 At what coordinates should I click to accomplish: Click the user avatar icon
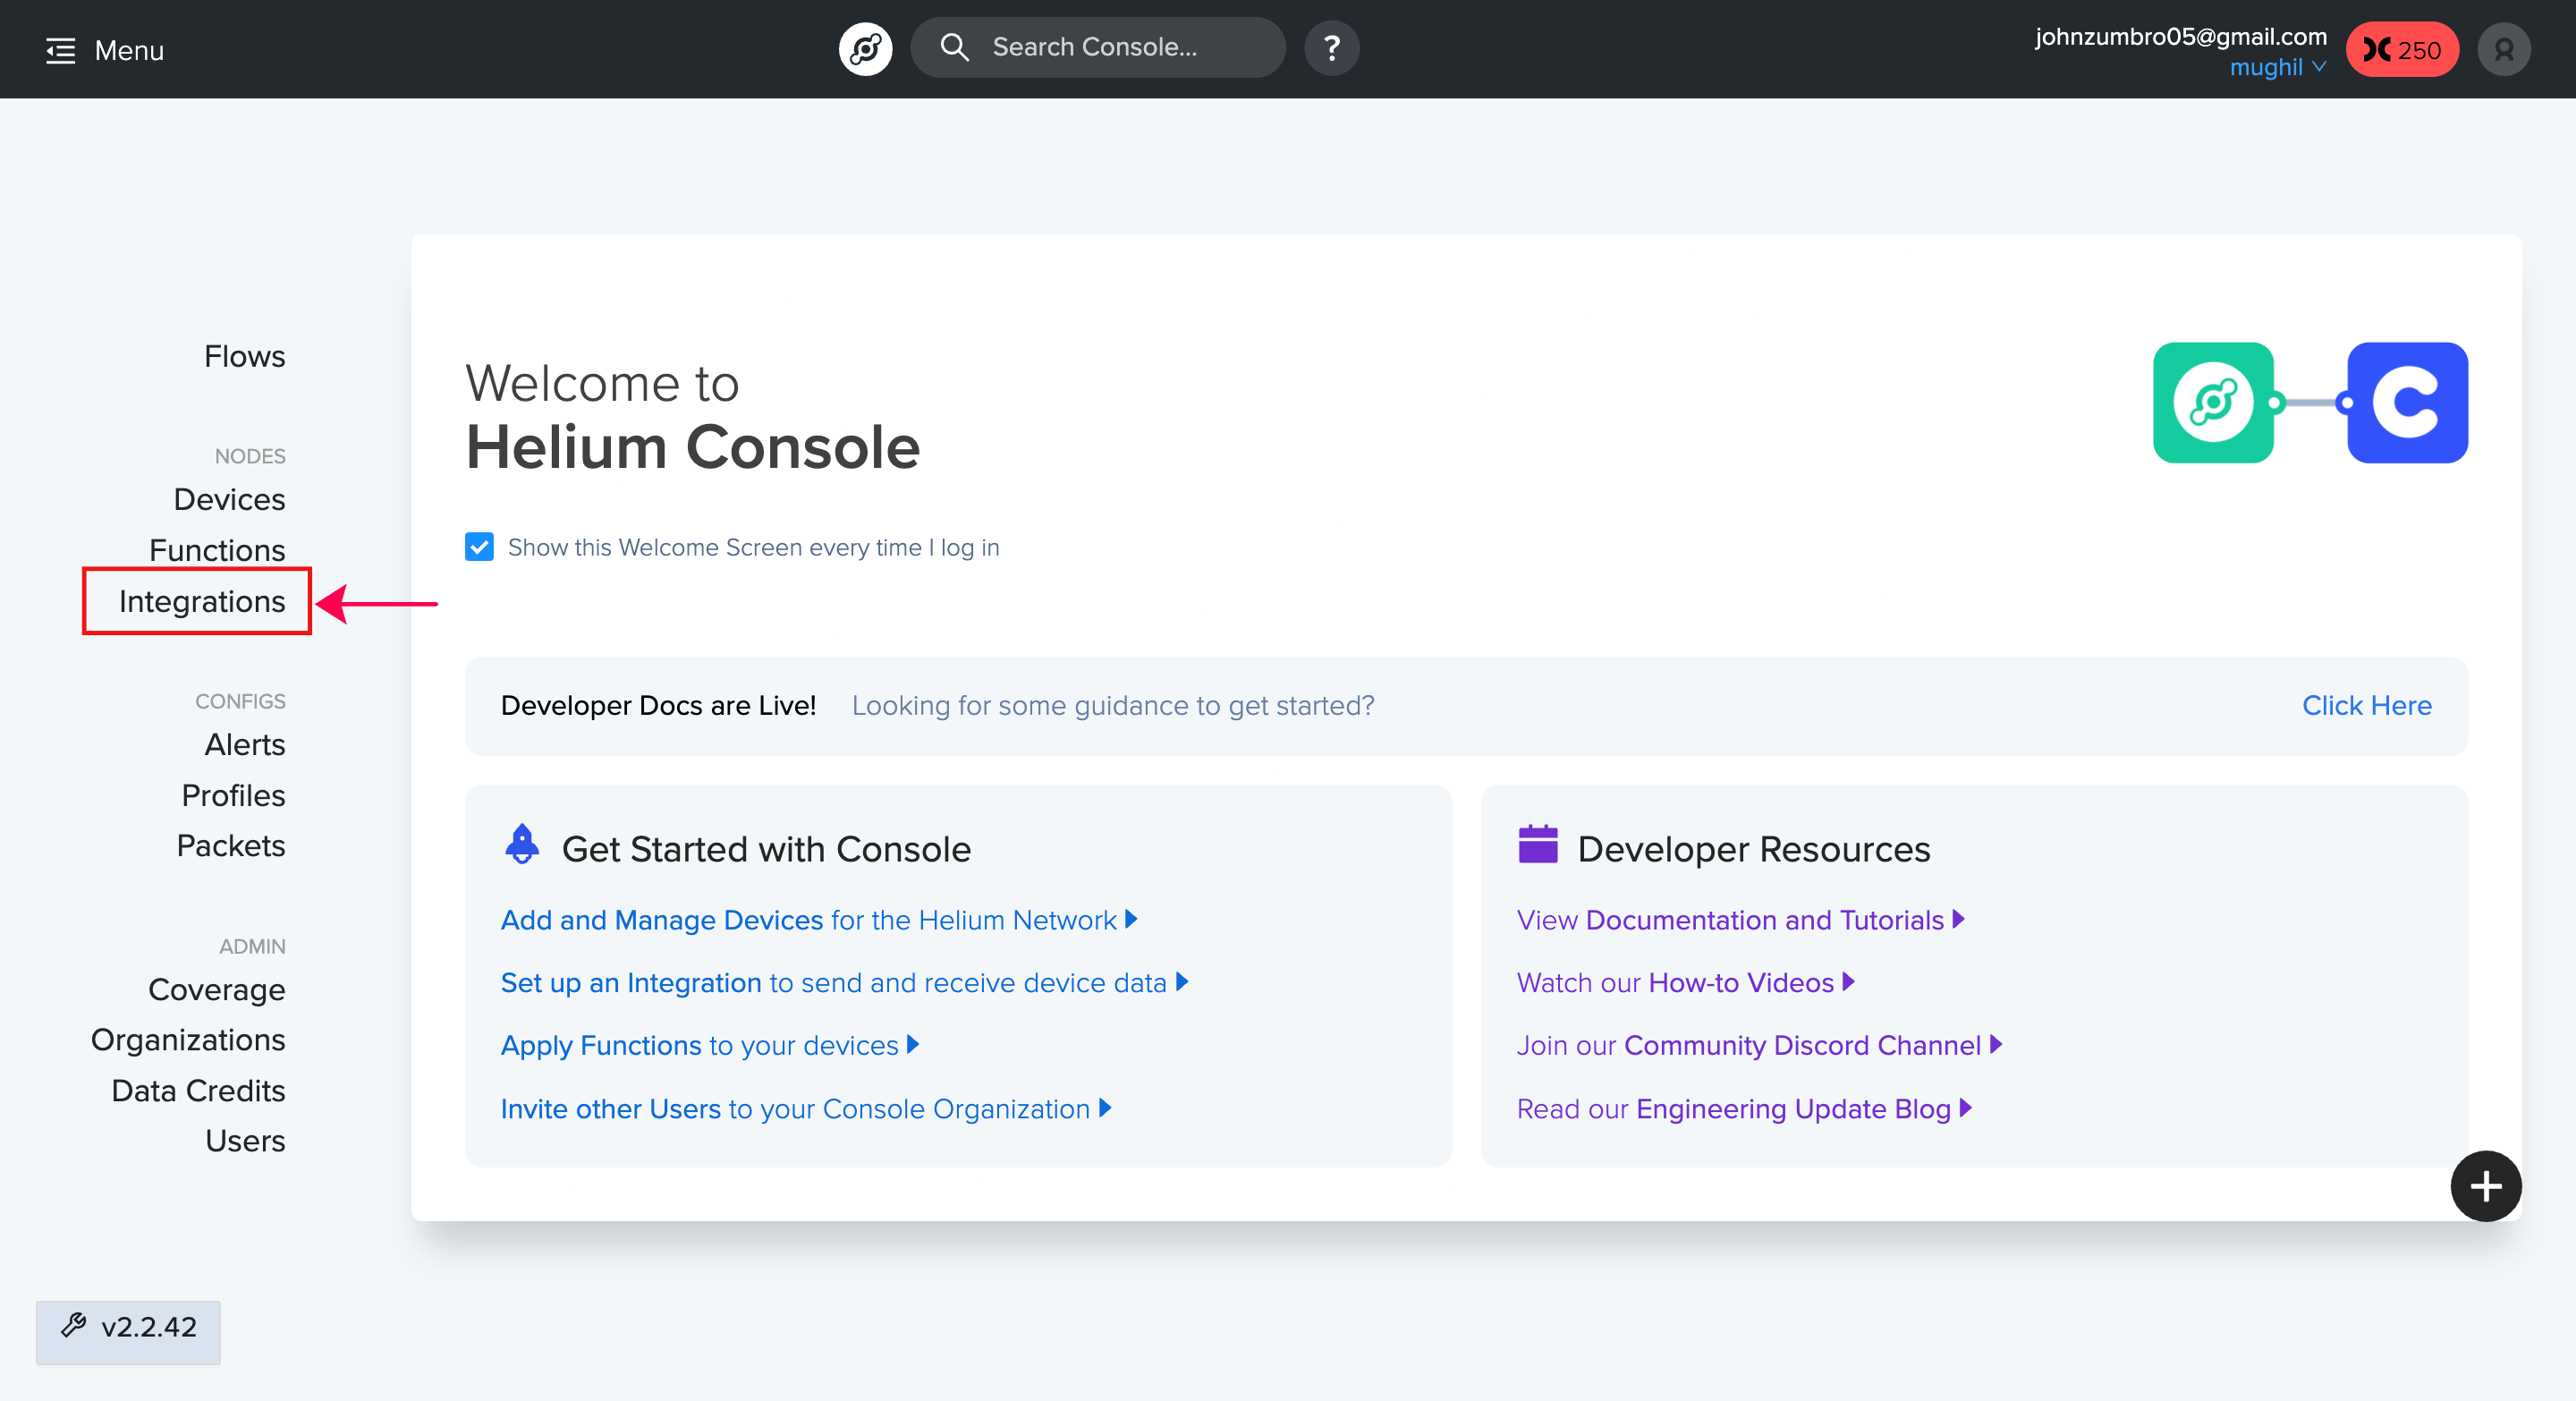[x=2503, y=49]
